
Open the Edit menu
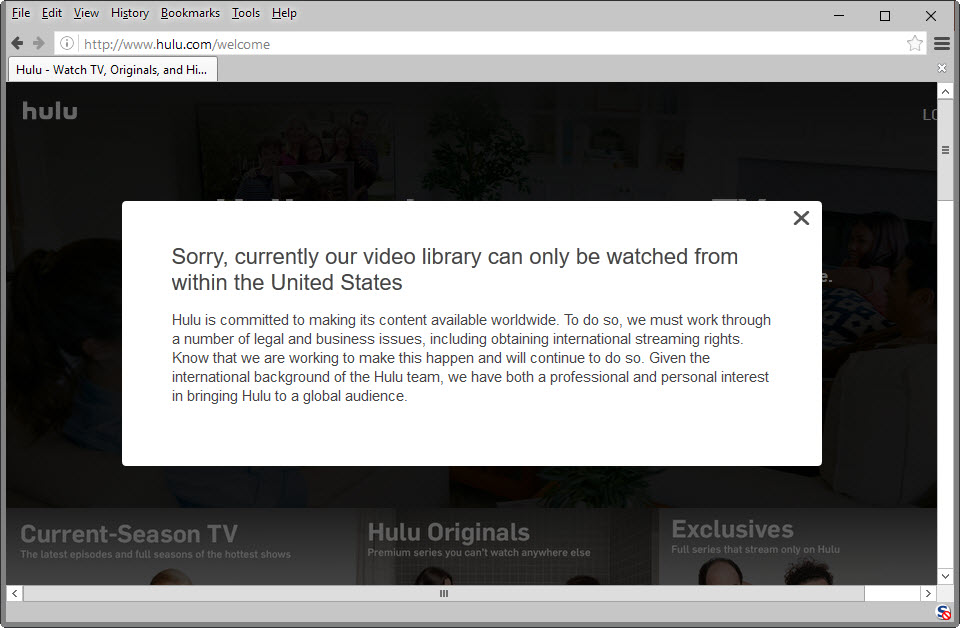click(x=51, y=13)
